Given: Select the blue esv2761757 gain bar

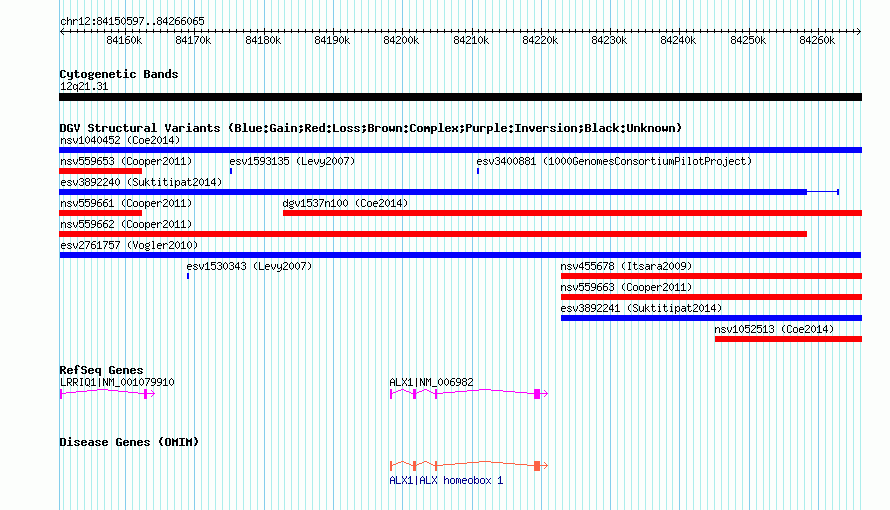Looking at the screenshot, I should point(460,255).
